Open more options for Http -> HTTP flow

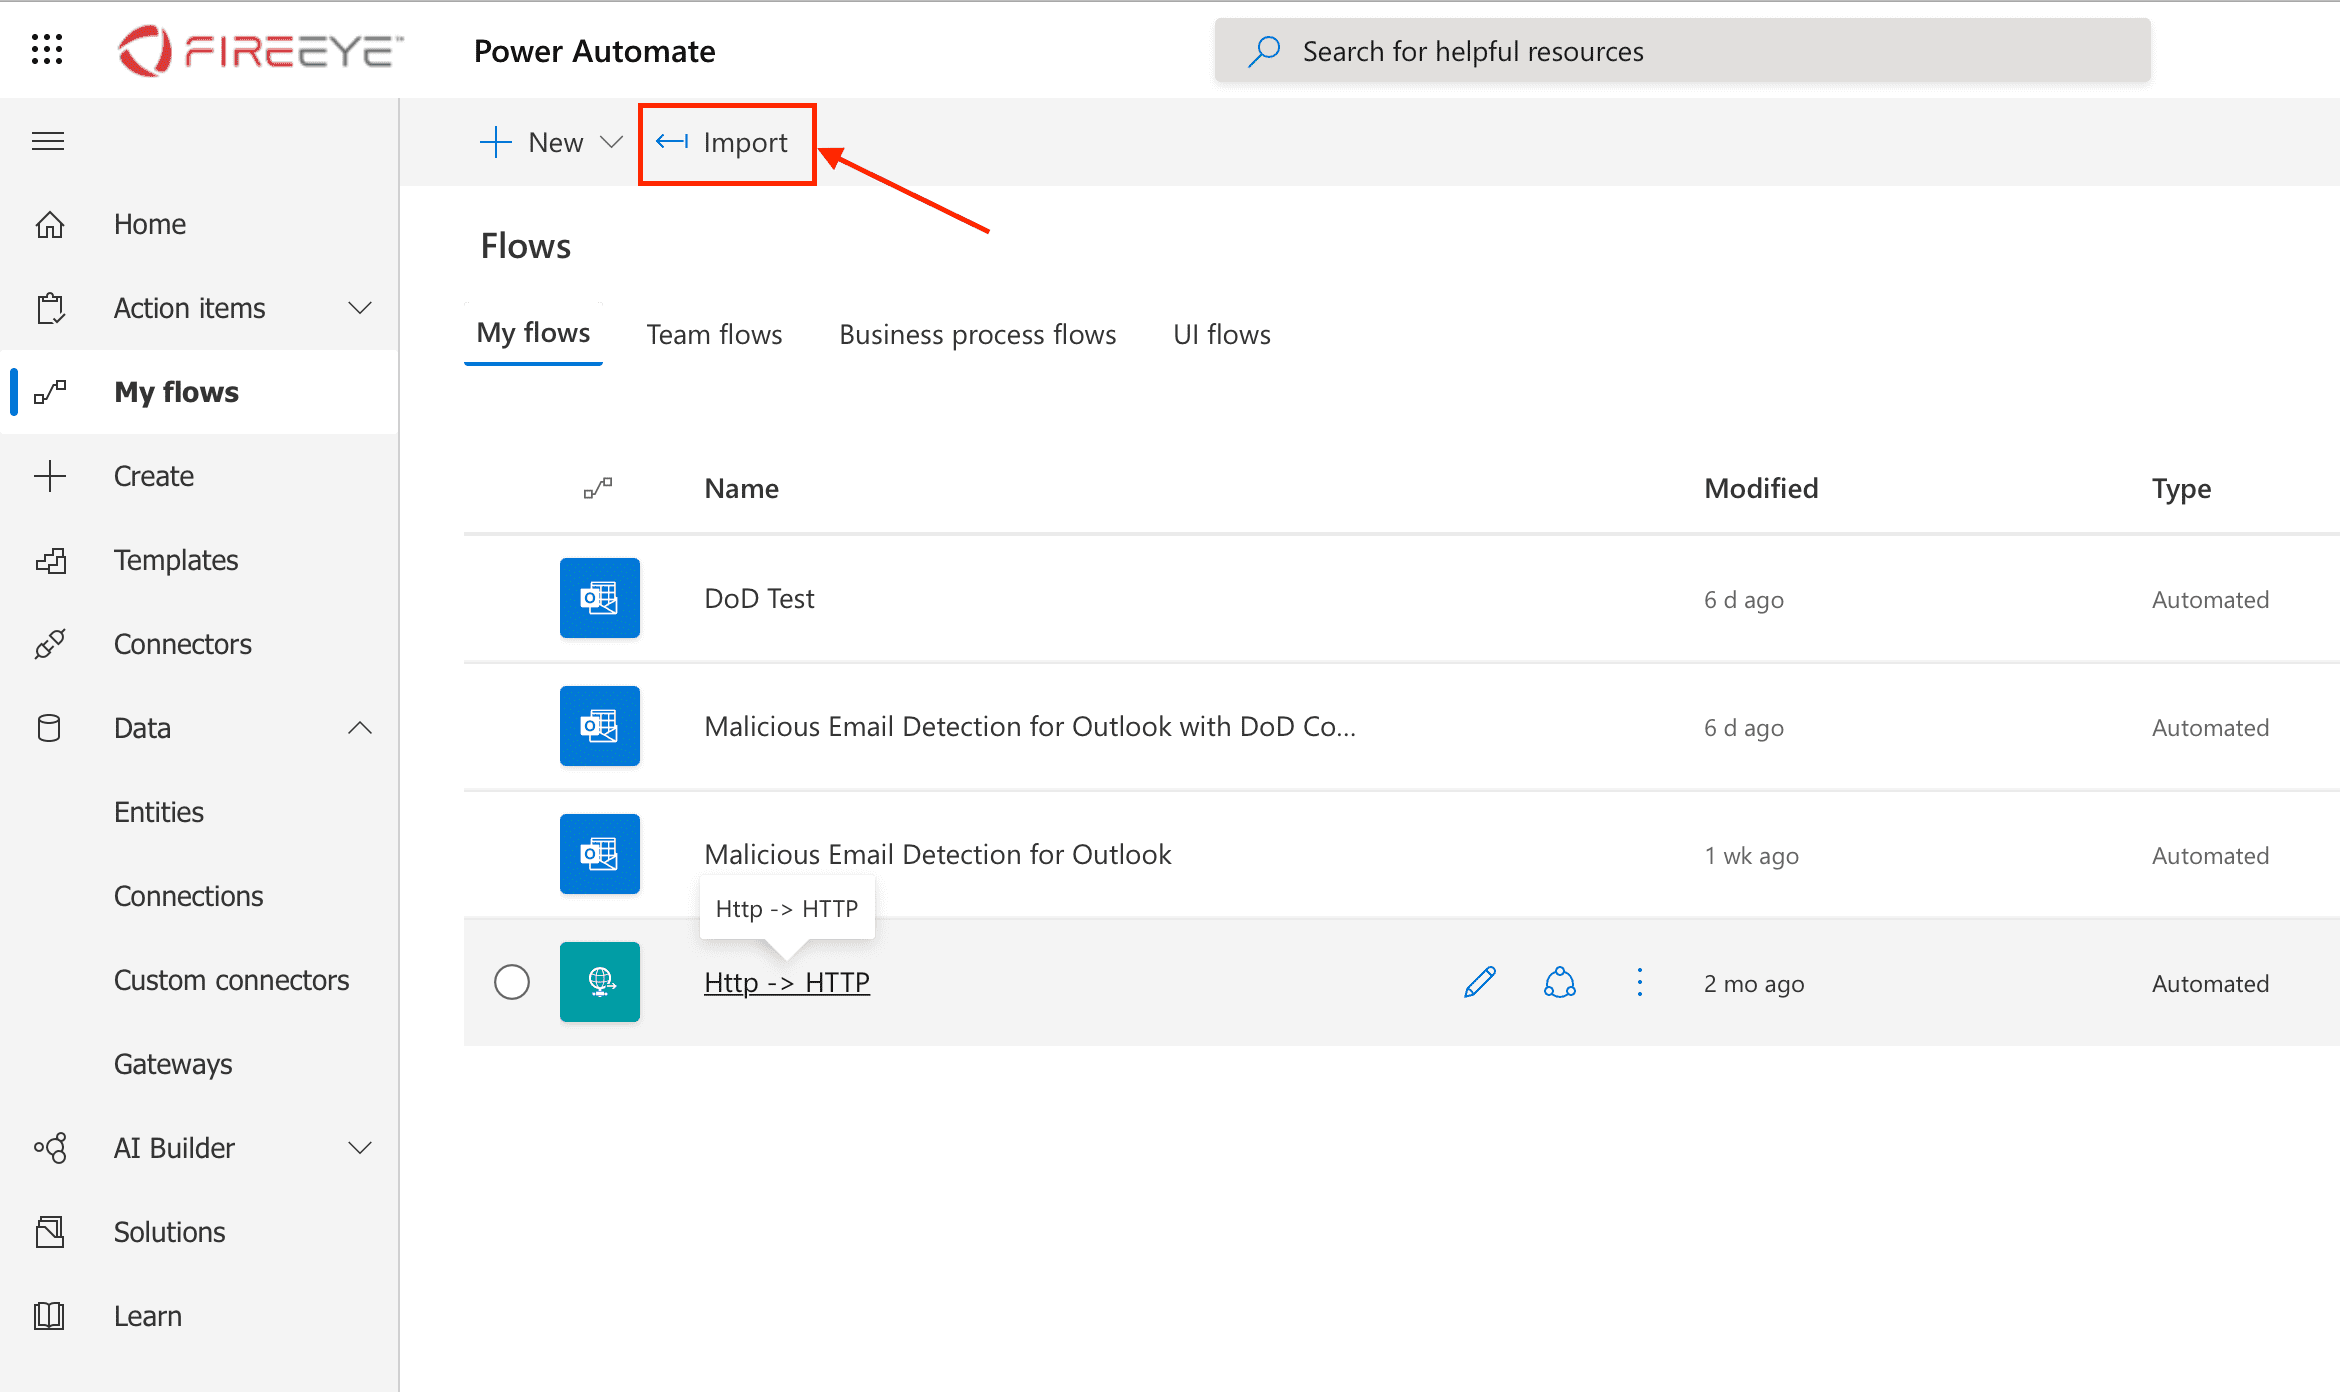coord(1639,982)
